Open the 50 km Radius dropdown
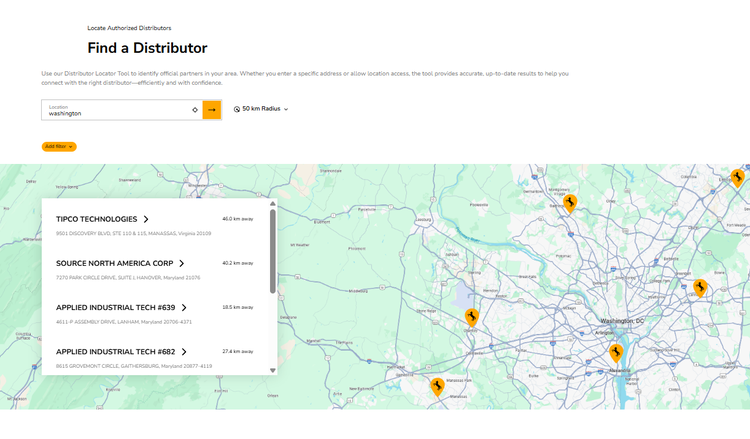 [x=261, y=109]
